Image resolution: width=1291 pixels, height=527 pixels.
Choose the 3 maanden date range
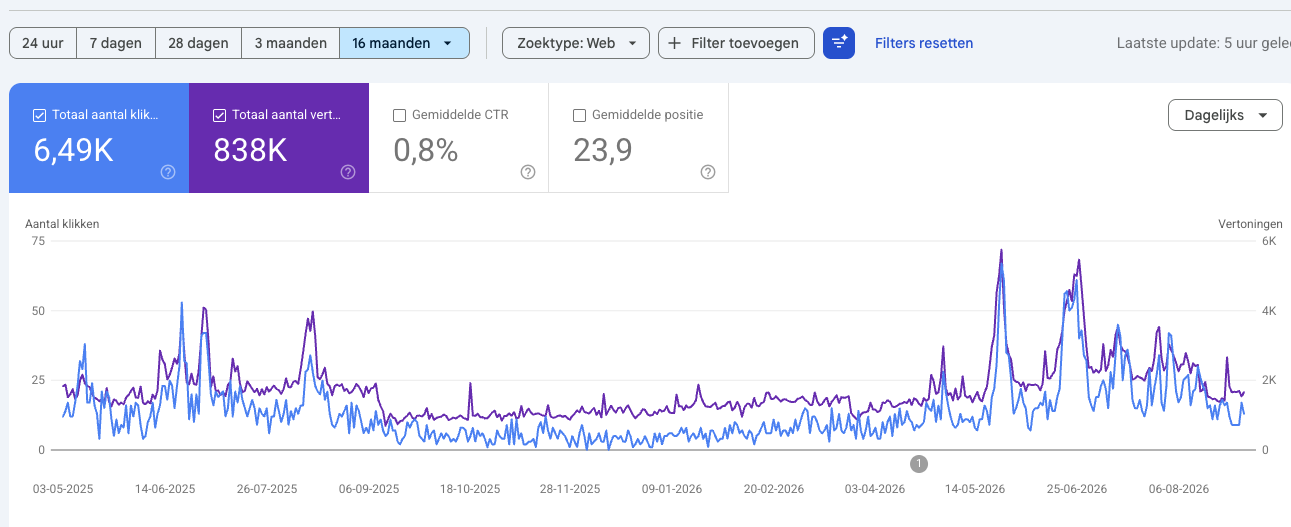291,43
